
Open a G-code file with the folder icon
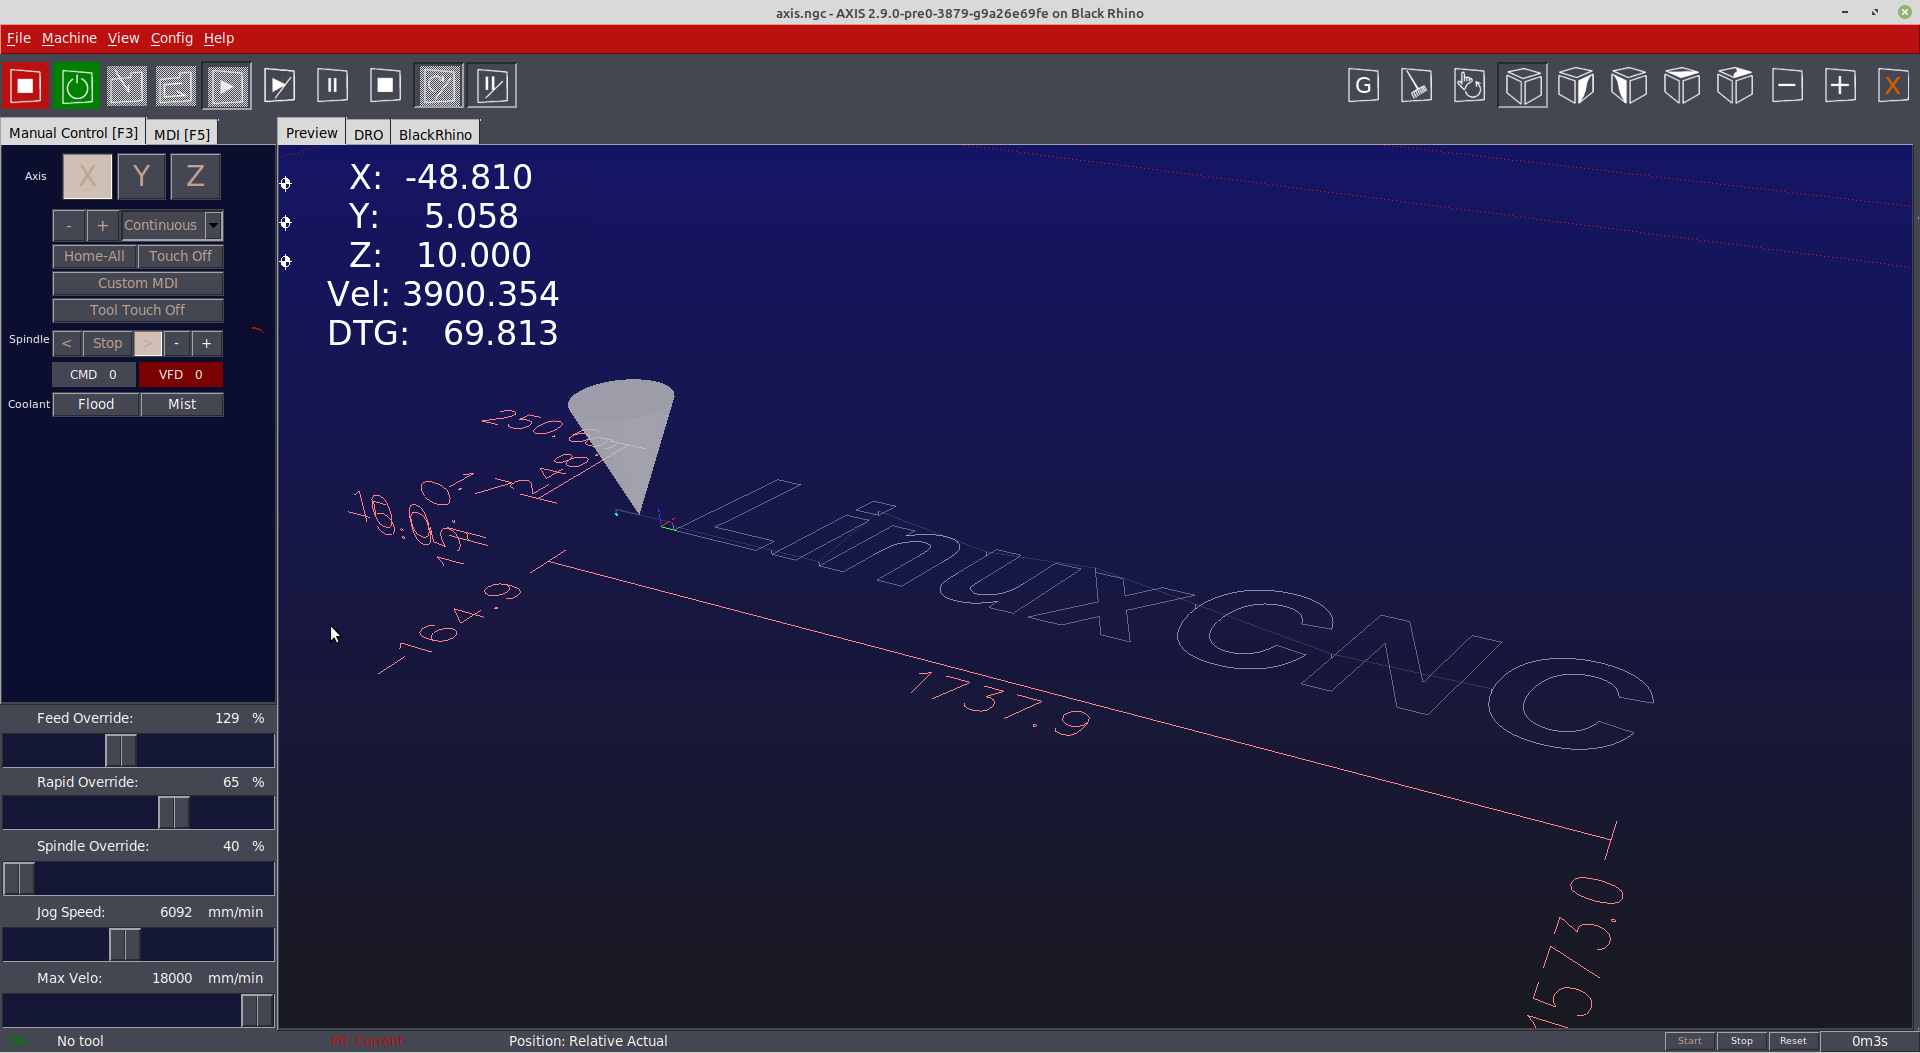[x=126, y=86]
